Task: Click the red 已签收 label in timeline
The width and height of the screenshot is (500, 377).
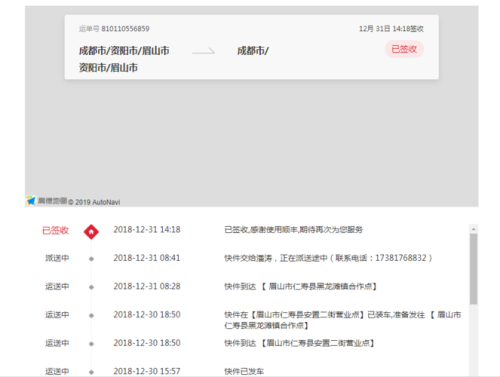Action: tap(55, 230)
